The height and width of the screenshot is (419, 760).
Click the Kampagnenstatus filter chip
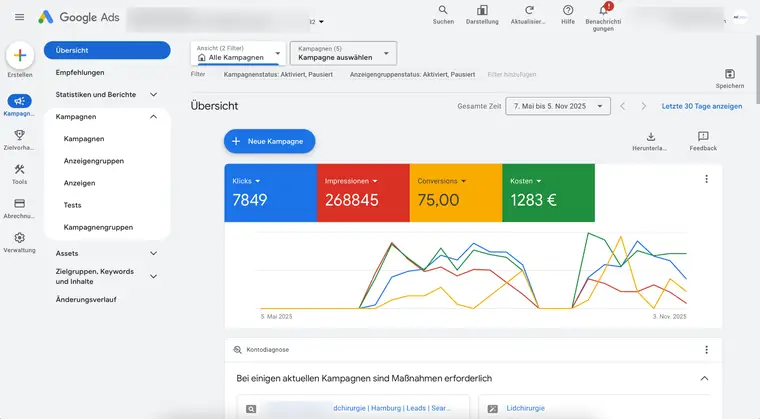point(278,75)
